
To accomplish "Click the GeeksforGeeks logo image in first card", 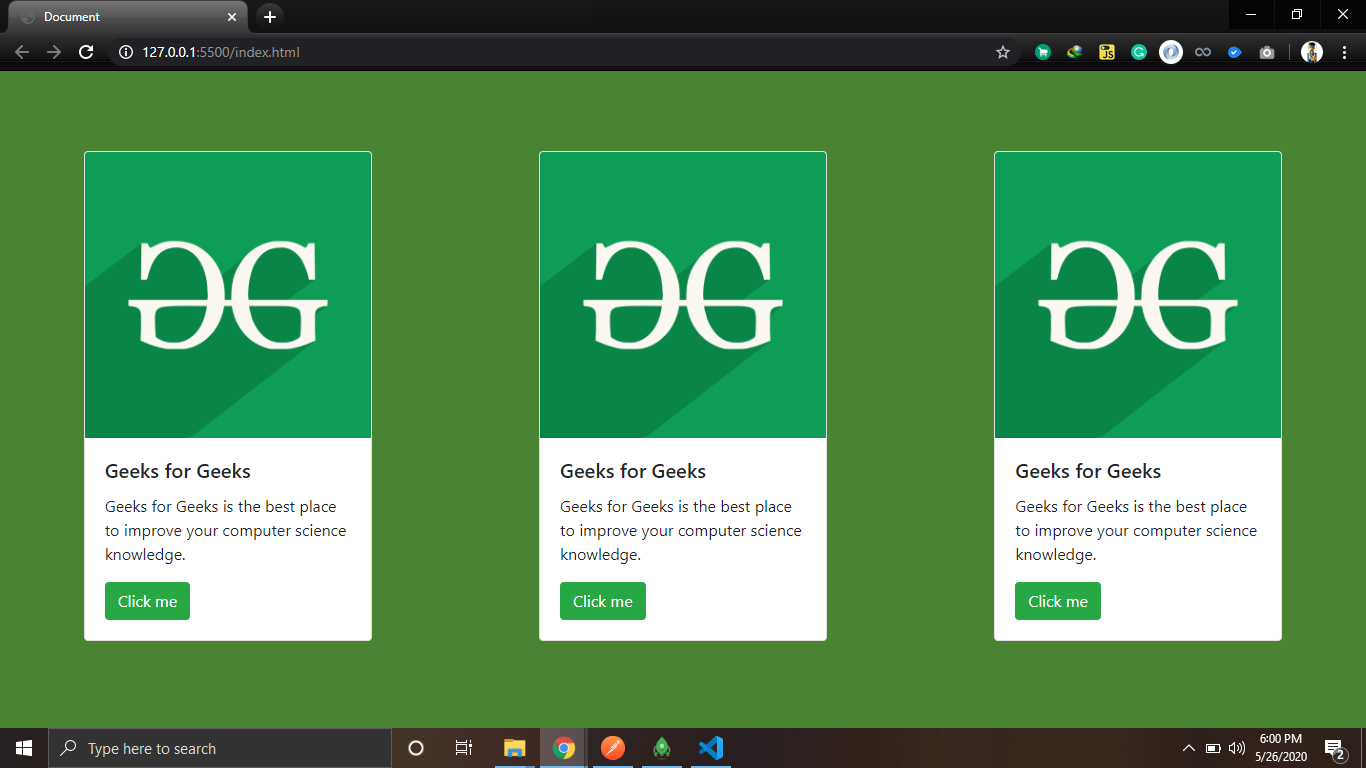I will pyautogui.click(x=228, y=295).
